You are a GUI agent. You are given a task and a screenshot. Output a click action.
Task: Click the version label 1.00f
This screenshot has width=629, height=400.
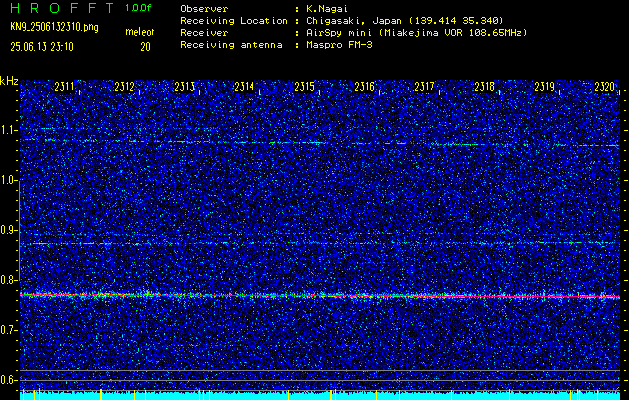(x=138, y=8)
